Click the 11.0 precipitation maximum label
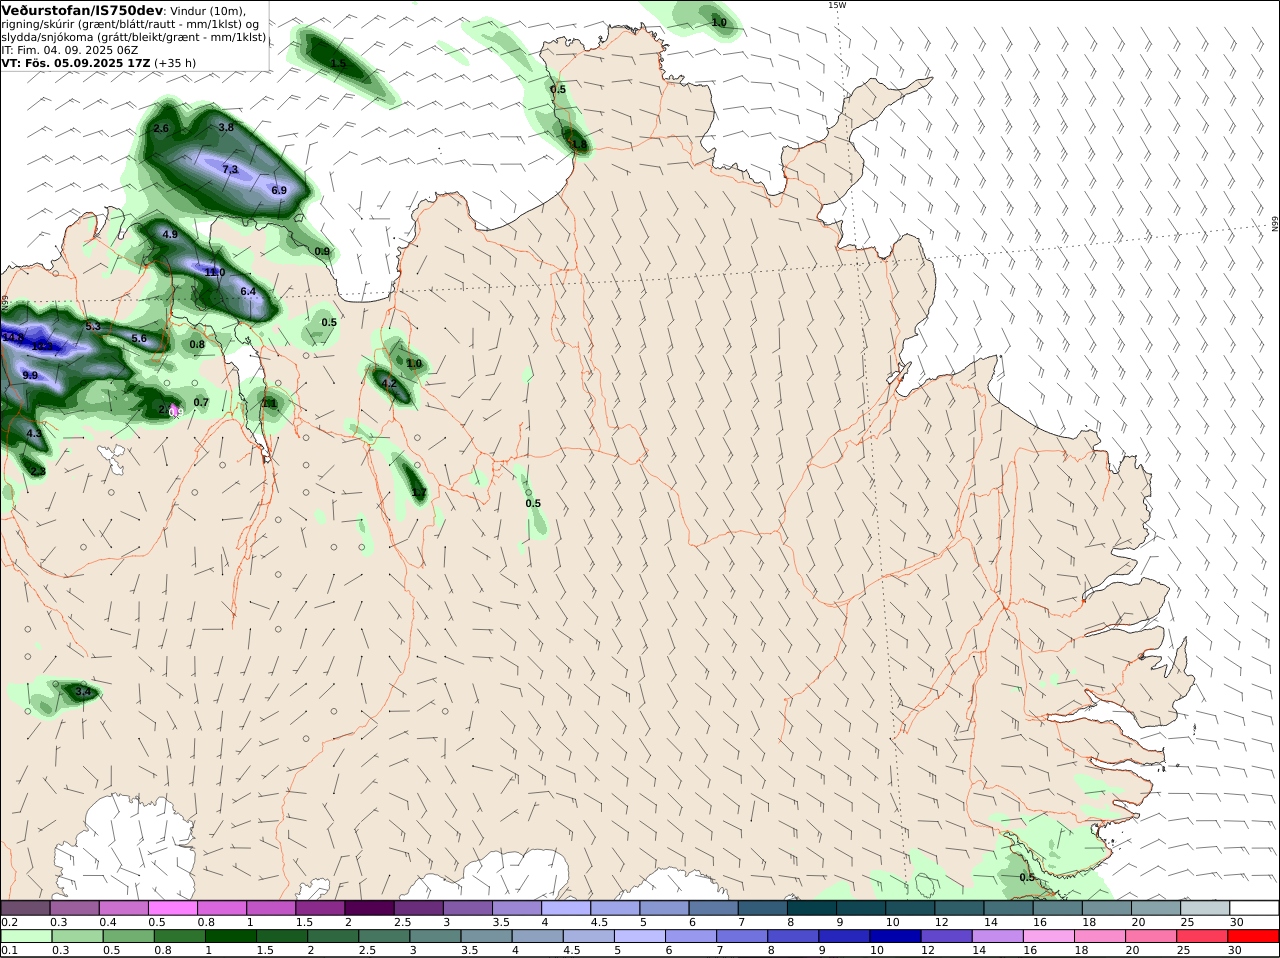 tap(214, 272)
